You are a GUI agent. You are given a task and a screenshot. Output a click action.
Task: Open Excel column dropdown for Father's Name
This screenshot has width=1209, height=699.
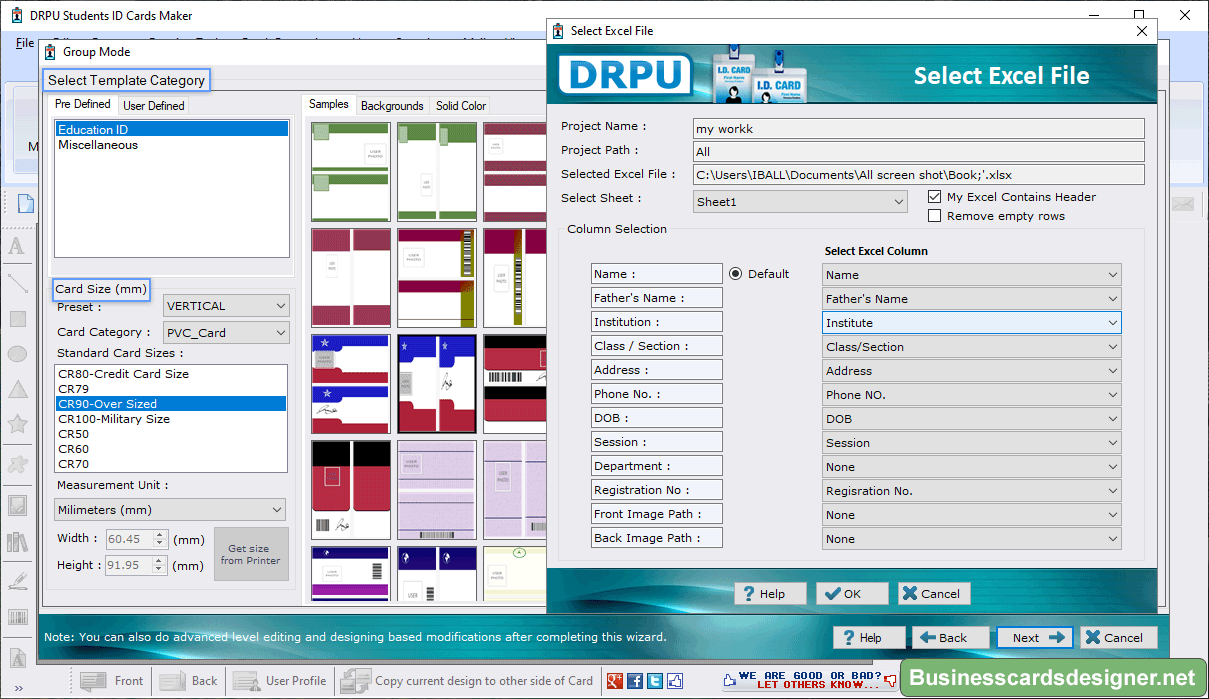click(x=971, y=299)
